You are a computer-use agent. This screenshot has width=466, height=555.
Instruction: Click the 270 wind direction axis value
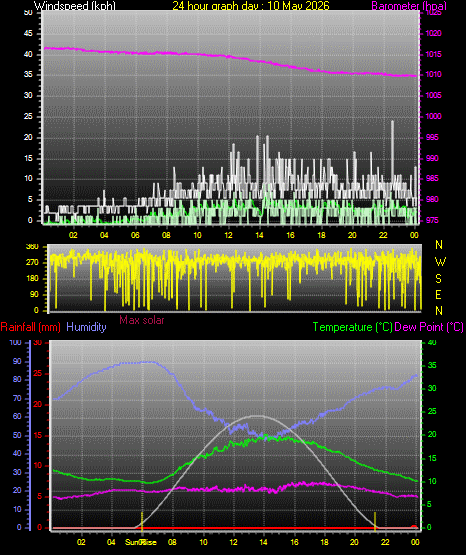(32, 263)
